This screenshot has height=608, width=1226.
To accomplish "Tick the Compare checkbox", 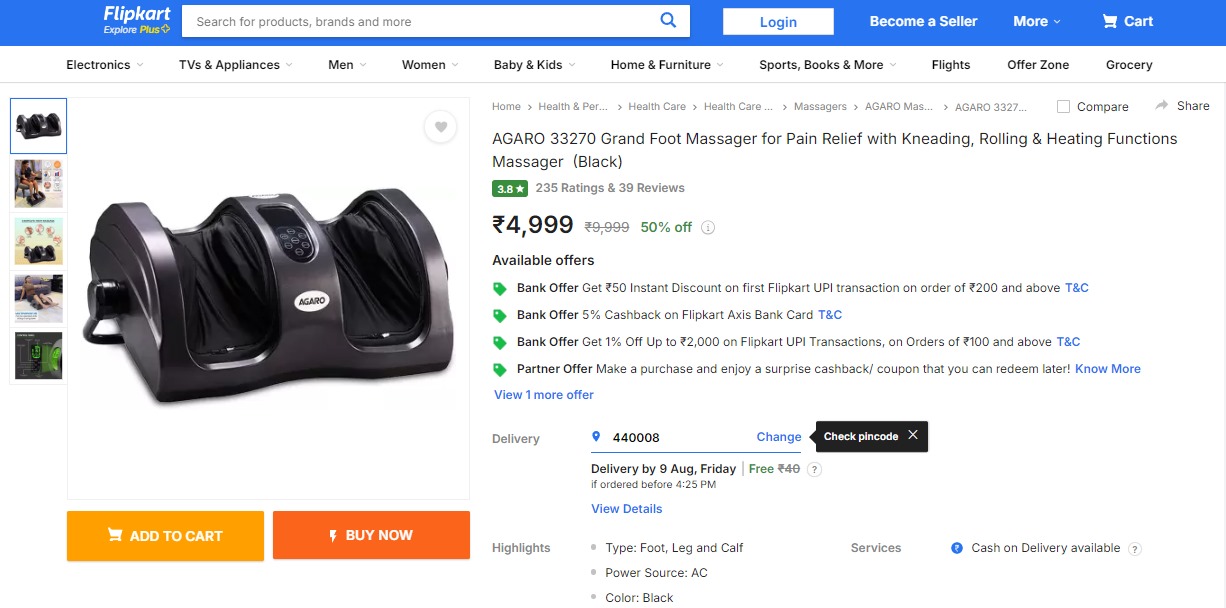I will click(1063, 107).
